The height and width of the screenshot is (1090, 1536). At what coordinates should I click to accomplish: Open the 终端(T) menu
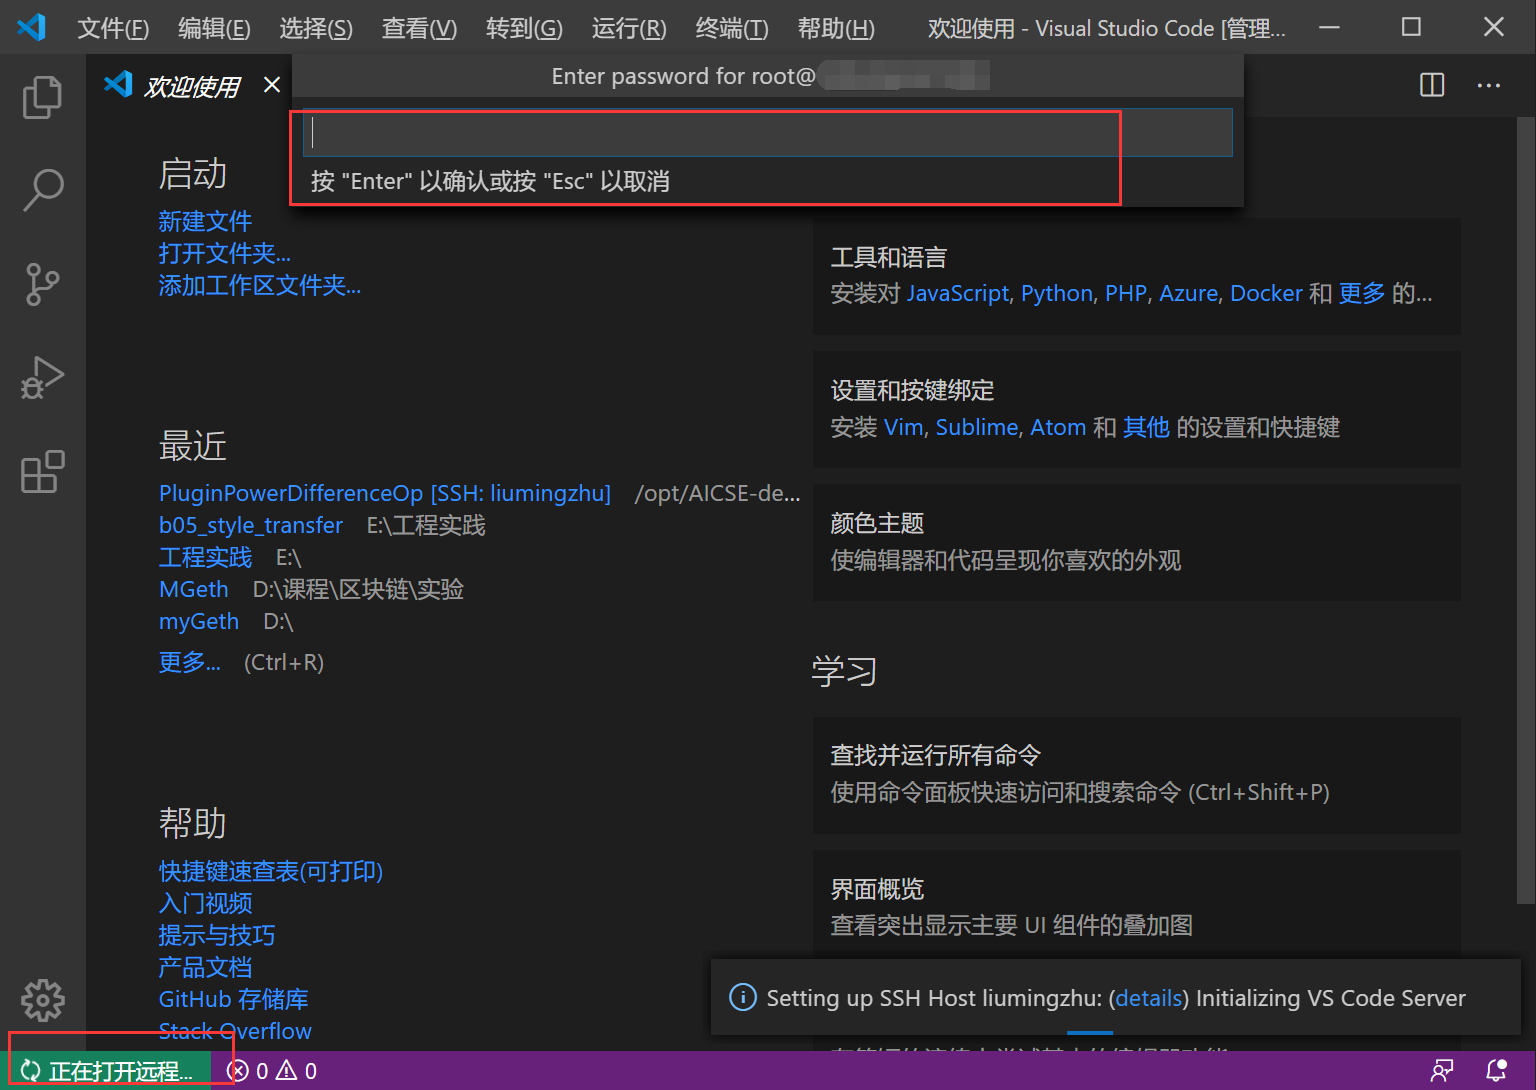(x=731, y=28)
